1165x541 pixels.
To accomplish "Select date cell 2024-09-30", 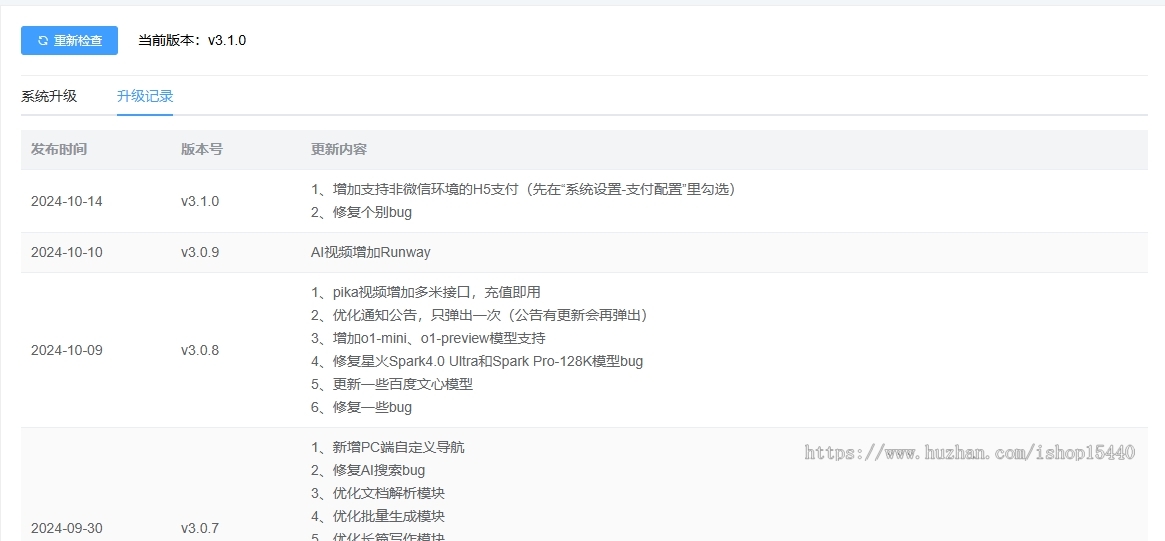I will click(x=67, y=528).
